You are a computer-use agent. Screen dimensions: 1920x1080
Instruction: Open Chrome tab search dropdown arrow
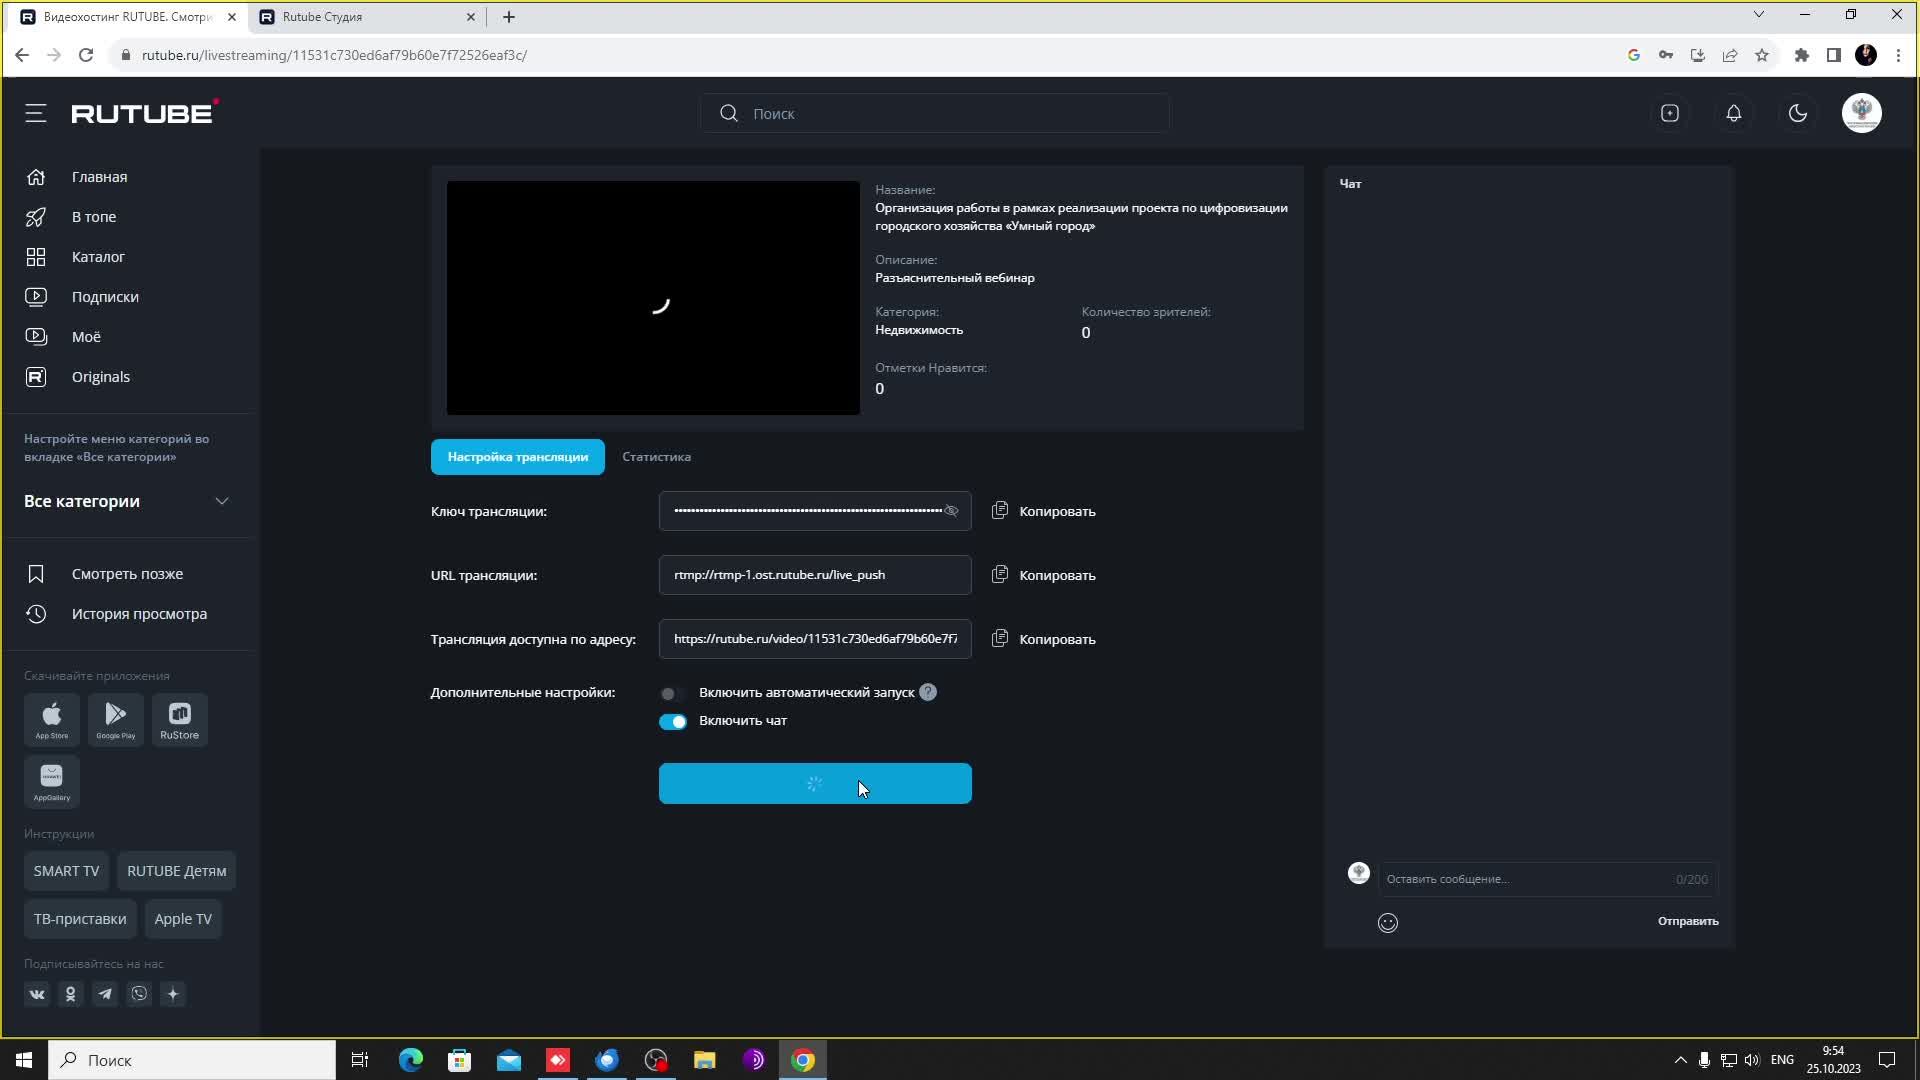[x=1759, y=15]
